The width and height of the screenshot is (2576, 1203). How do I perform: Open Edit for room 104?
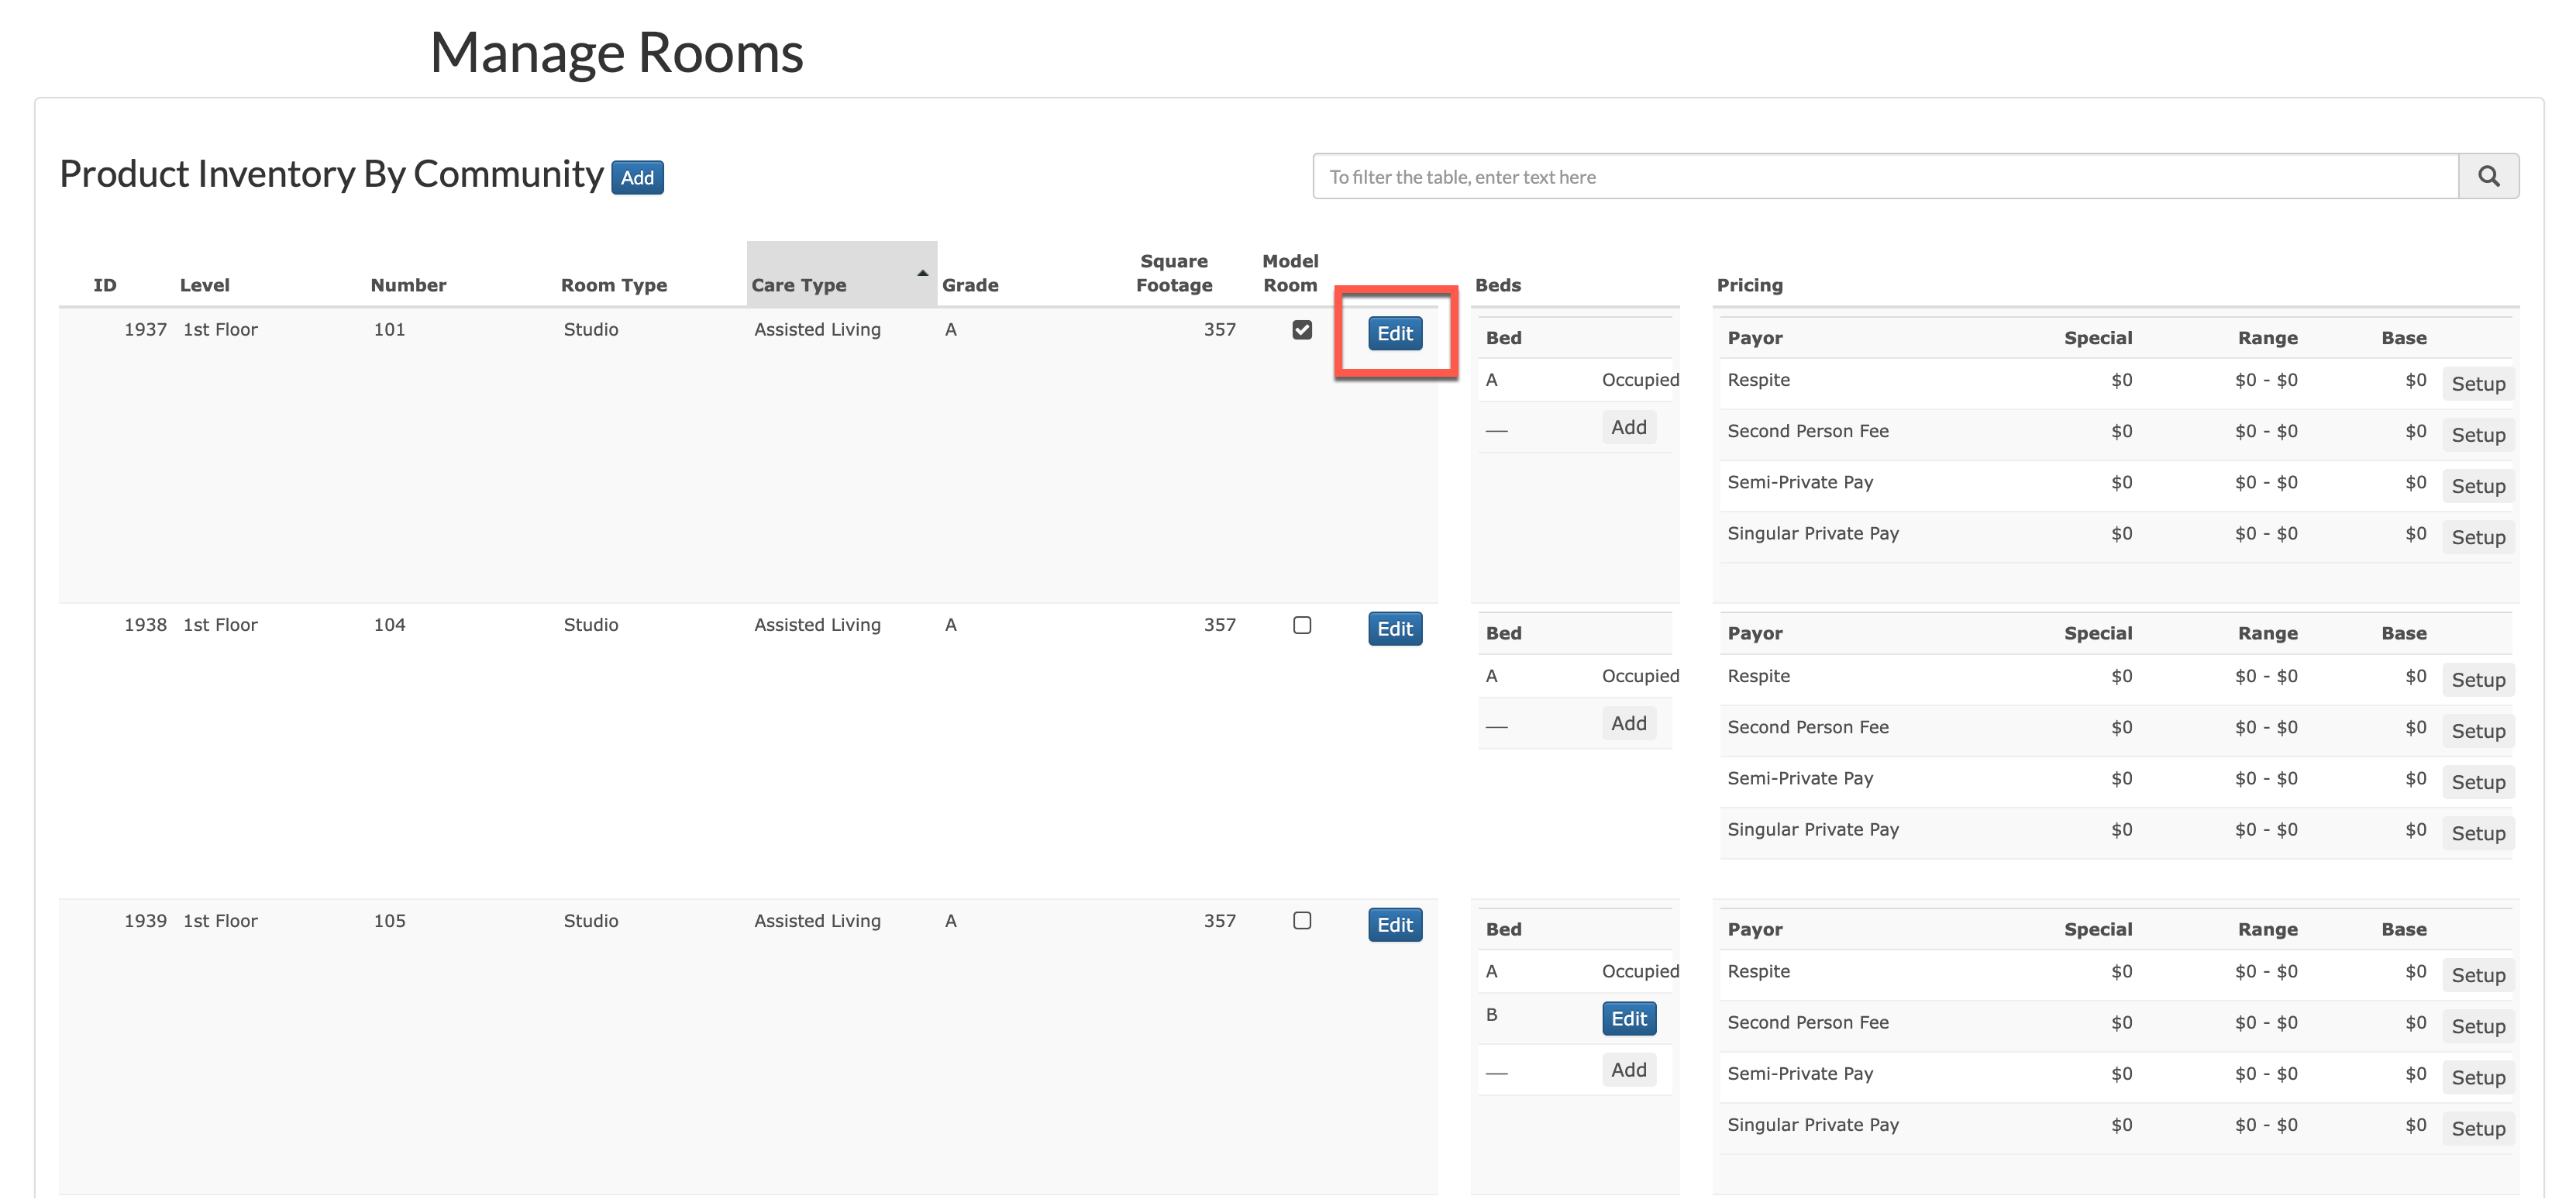coord(1394,629)
